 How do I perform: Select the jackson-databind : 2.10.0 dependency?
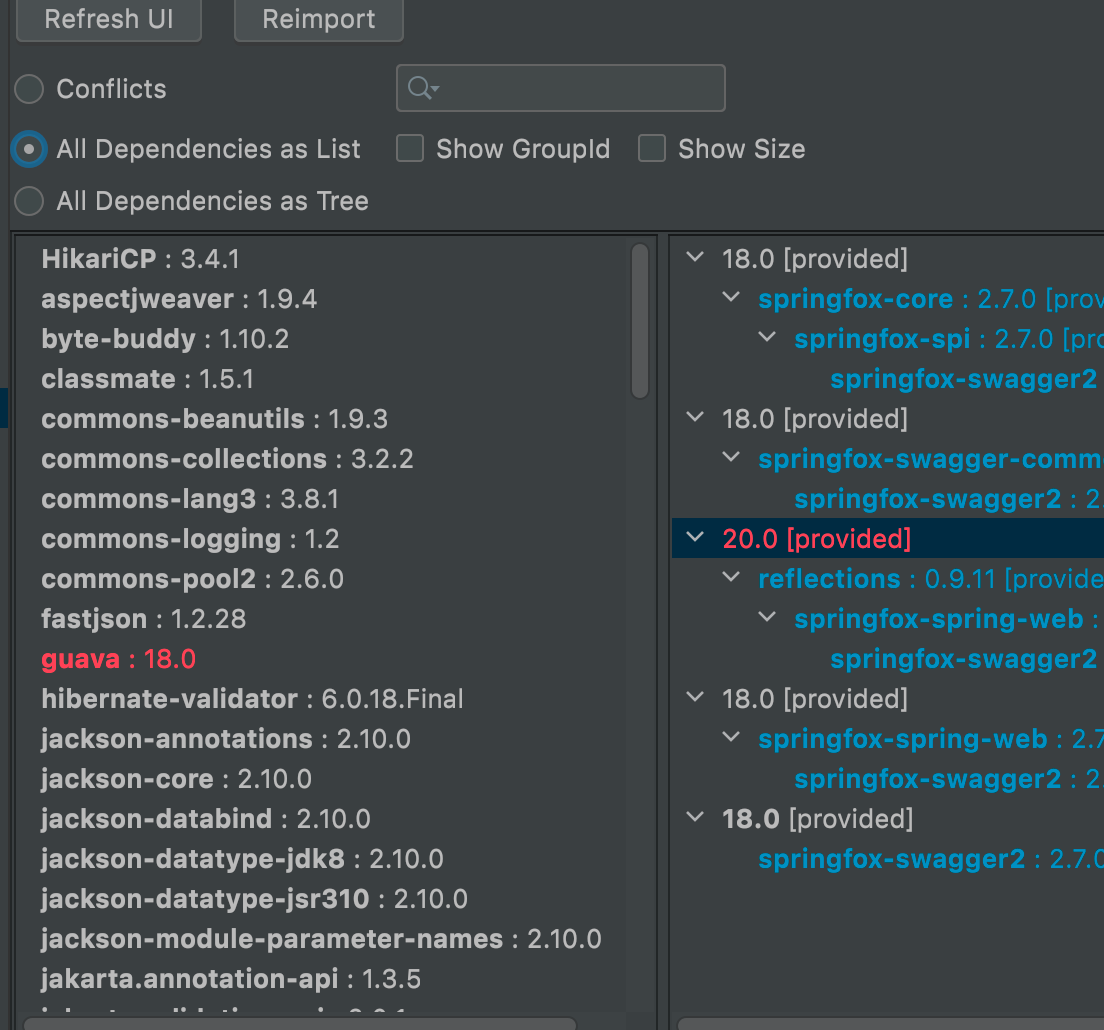click(x=206, y=819)
